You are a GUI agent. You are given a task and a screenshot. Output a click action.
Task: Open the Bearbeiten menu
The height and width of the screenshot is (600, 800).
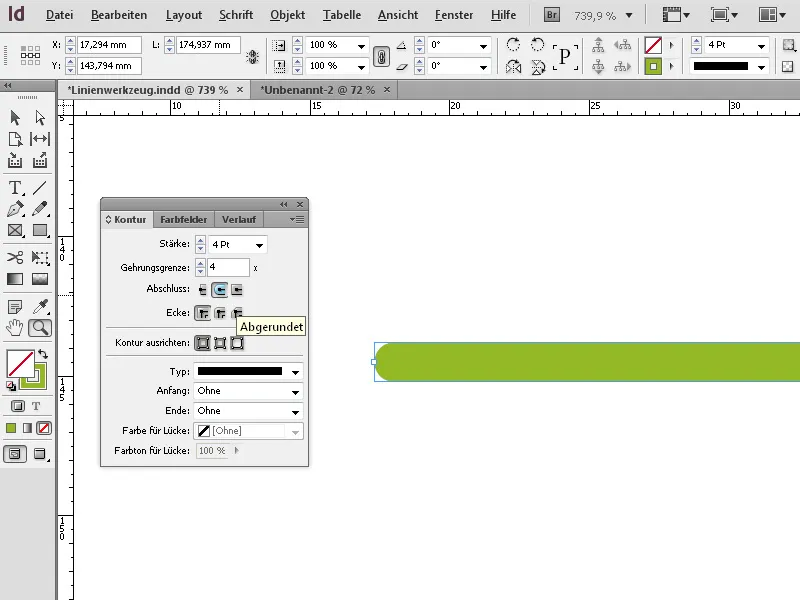pos(119,15)
